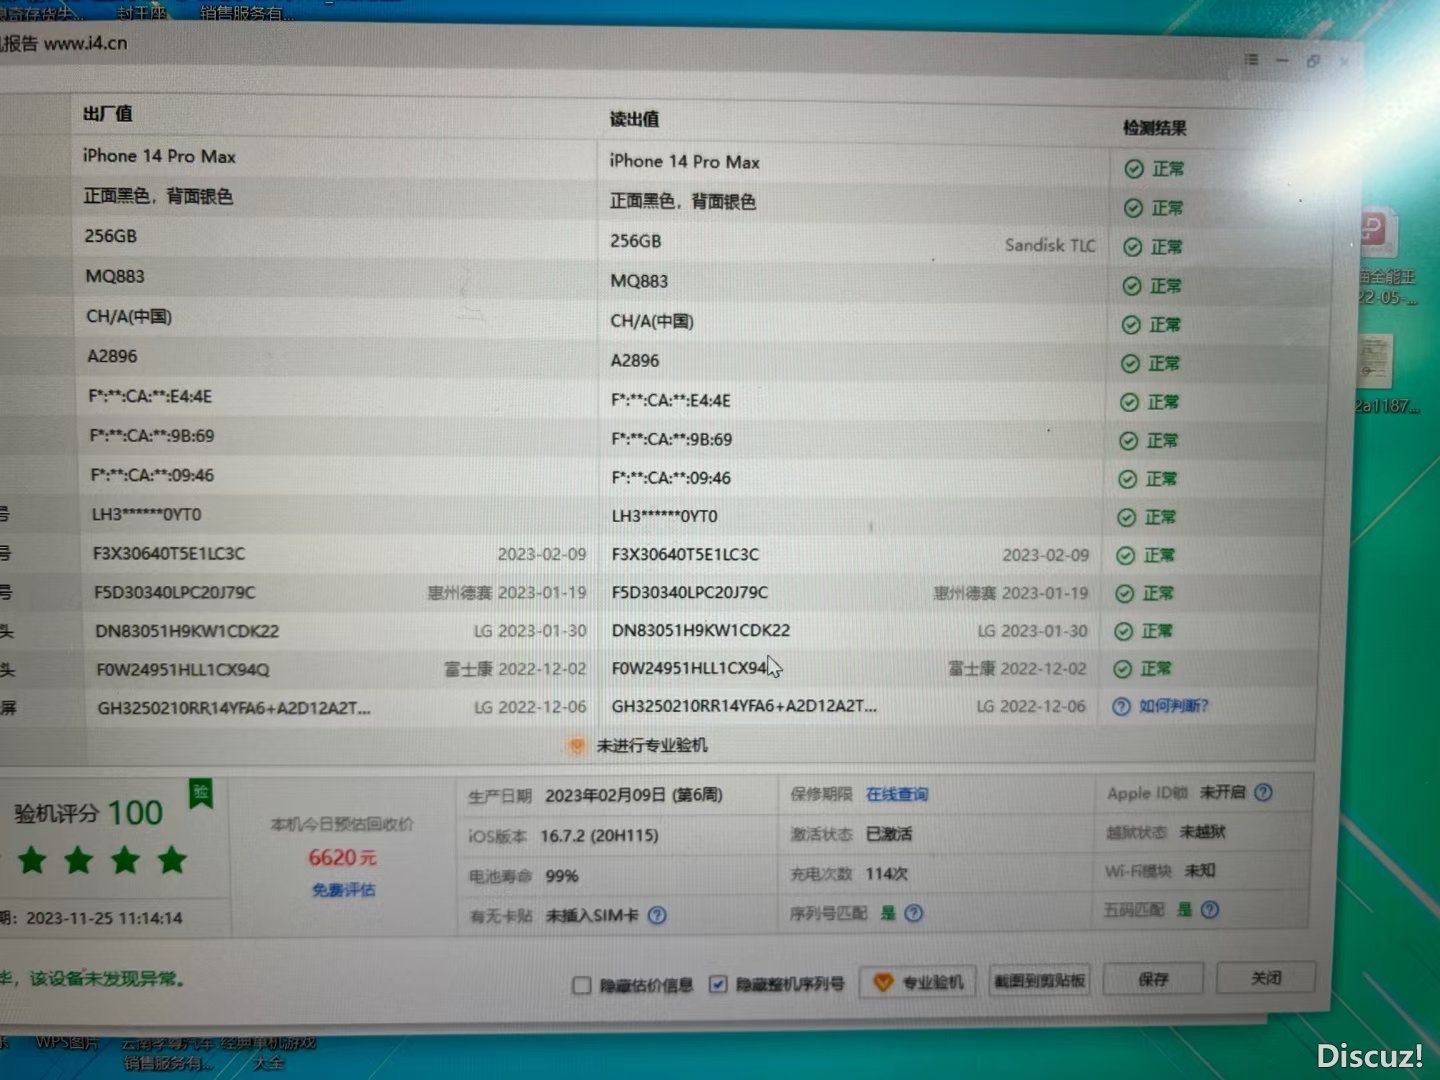Click the report timestamp 2023-11-25 11:14:14
The width and height of the screenshot is (1440, 1080).
(104, 918)
